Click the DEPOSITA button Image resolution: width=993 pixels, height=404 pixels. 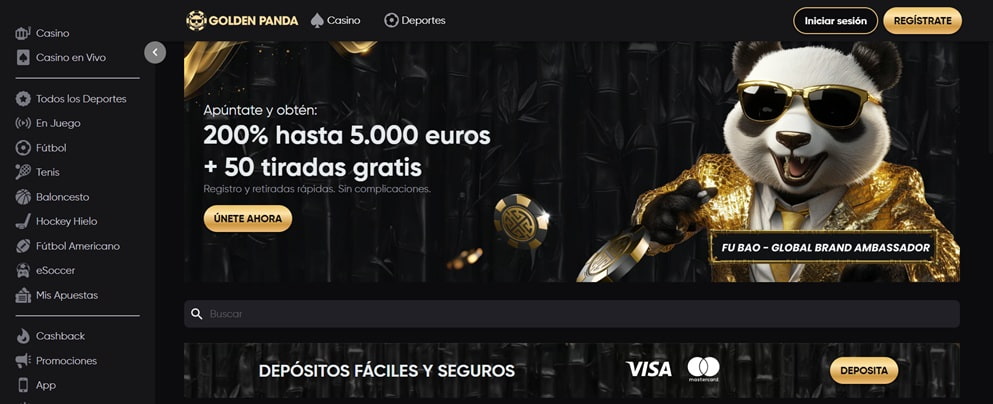coord(864,370)
